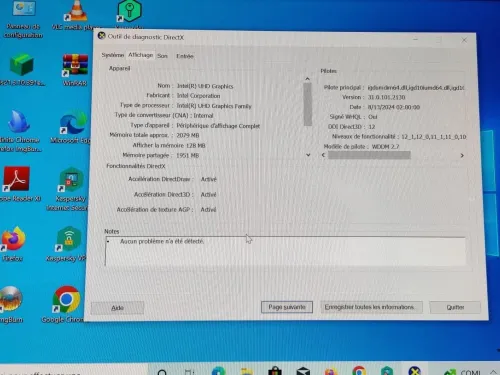Click inside the Notes text box

click(285, 251)
